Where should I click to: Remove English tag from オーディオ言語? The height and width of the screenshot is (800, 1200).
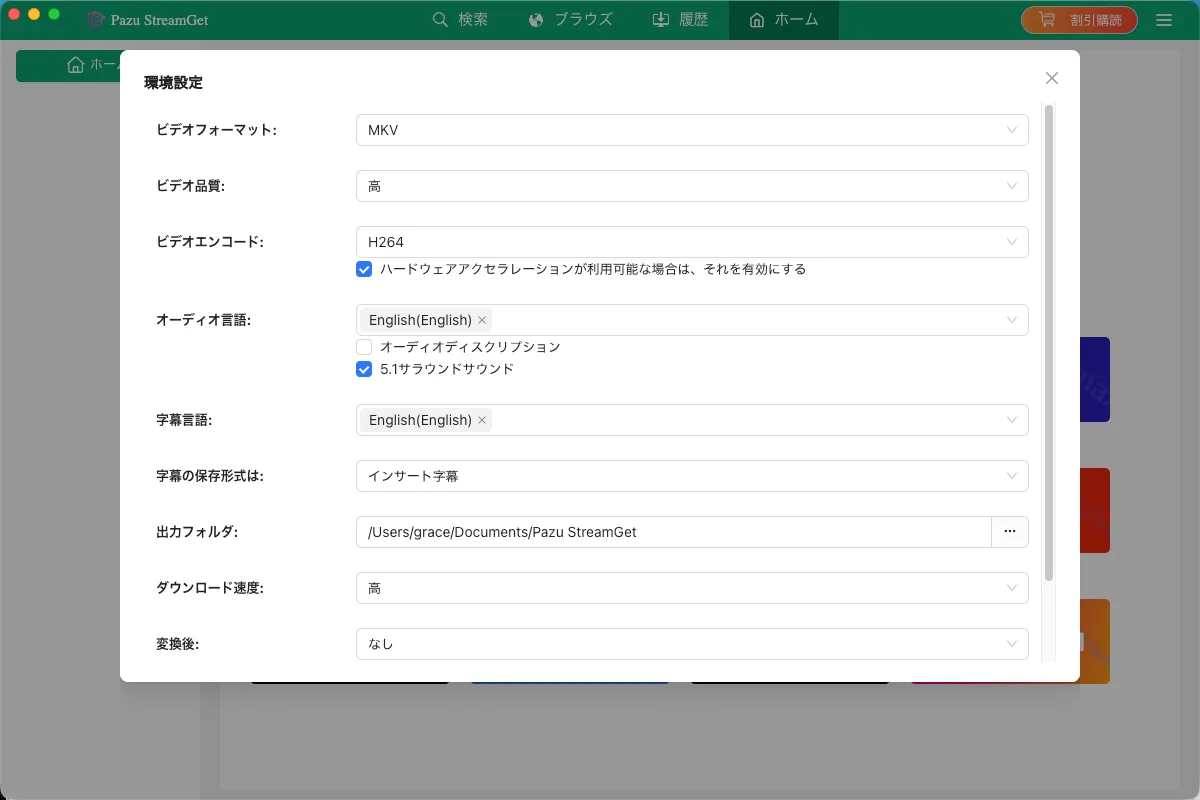(x=482, y=320)
